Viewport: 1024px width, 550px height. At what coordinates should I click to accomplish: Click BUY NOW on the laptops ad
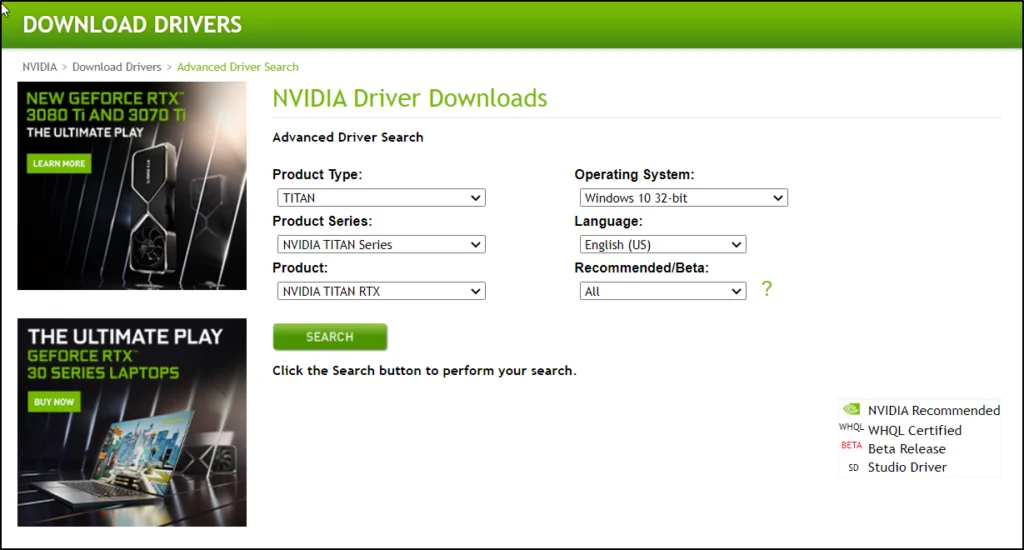coord(54,401)
